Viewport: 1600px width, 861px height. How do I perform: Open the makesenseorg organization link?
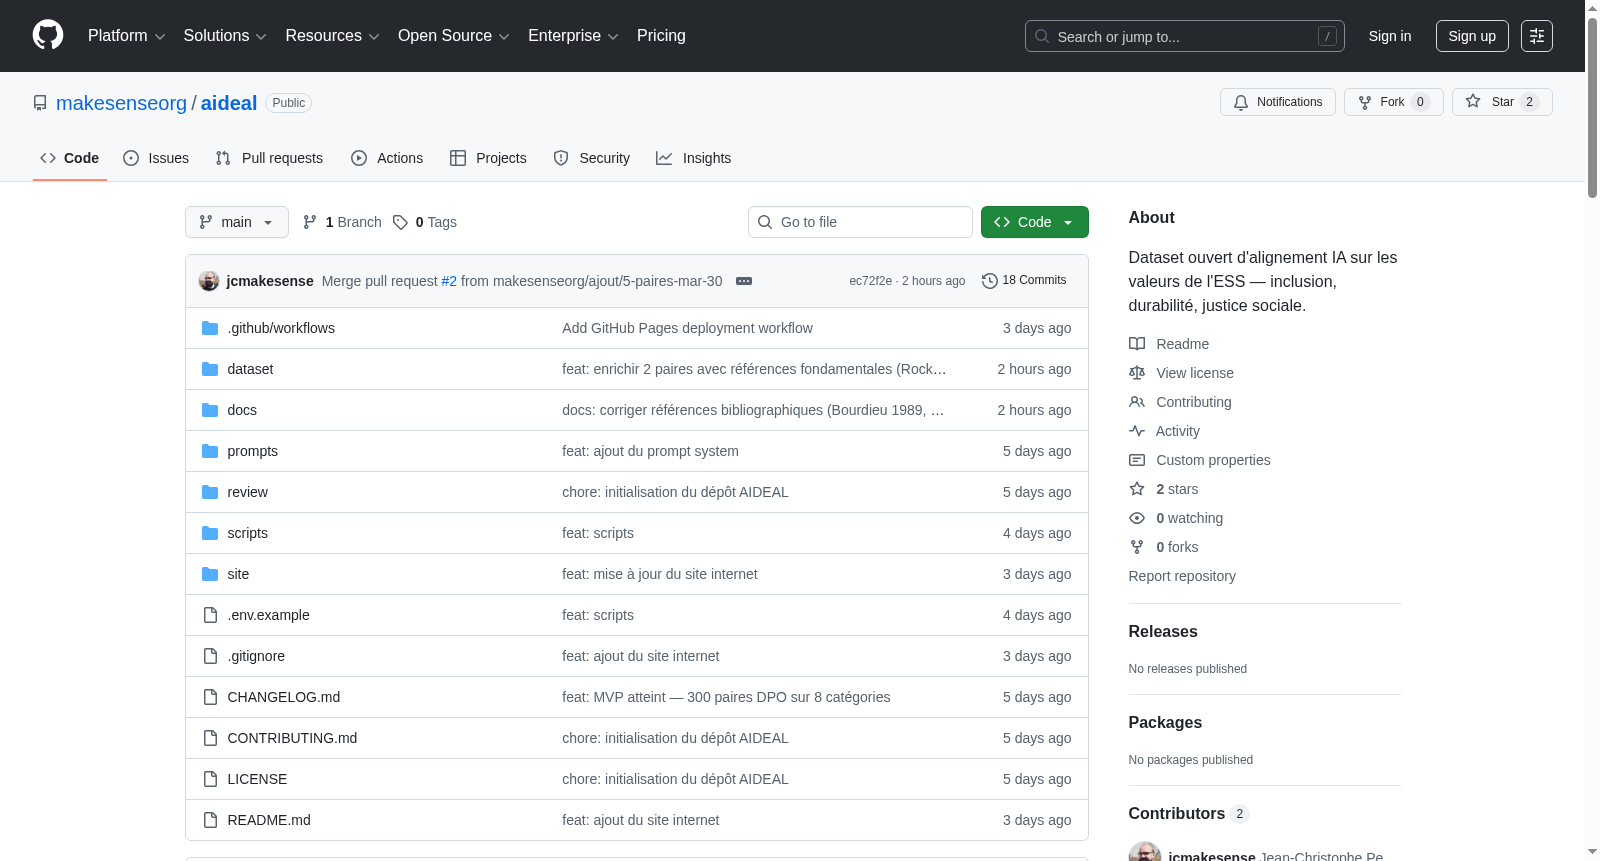(121, 103)
